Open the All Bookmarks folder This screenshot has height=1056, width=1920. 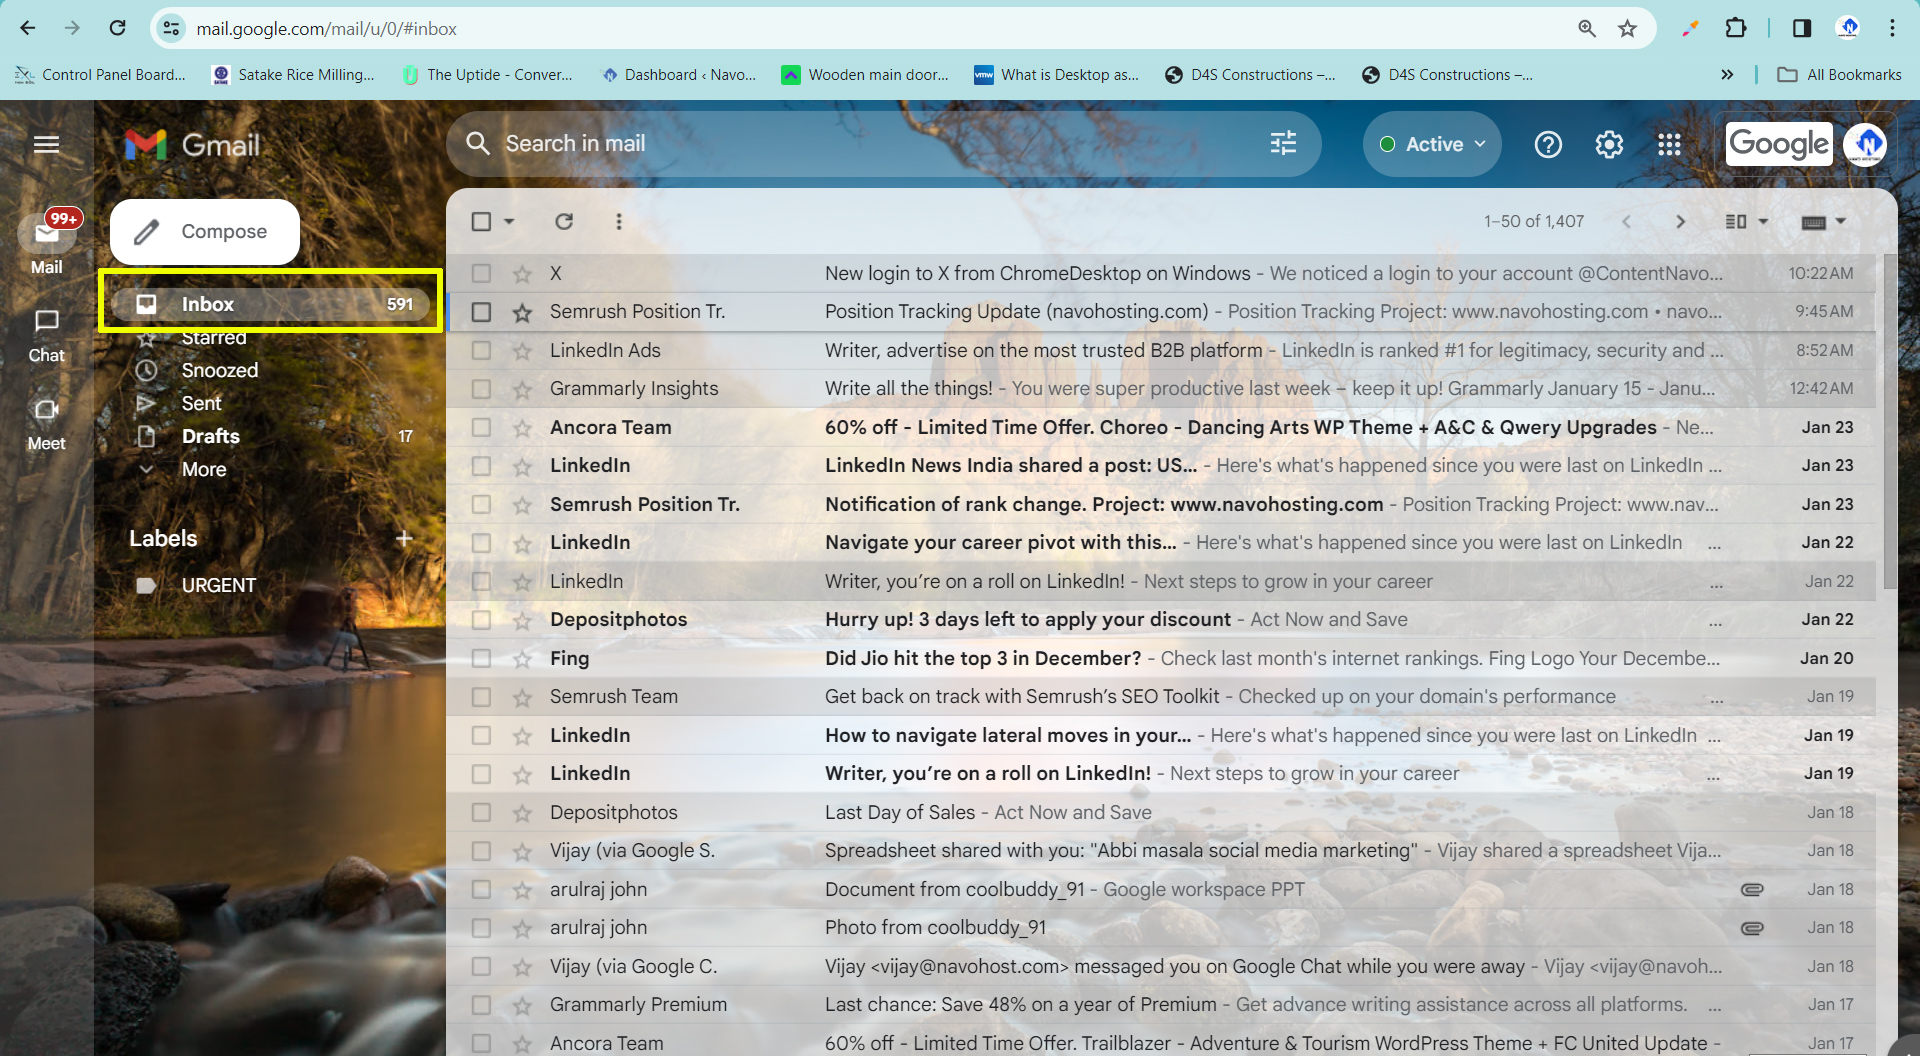pos(1839,74)
